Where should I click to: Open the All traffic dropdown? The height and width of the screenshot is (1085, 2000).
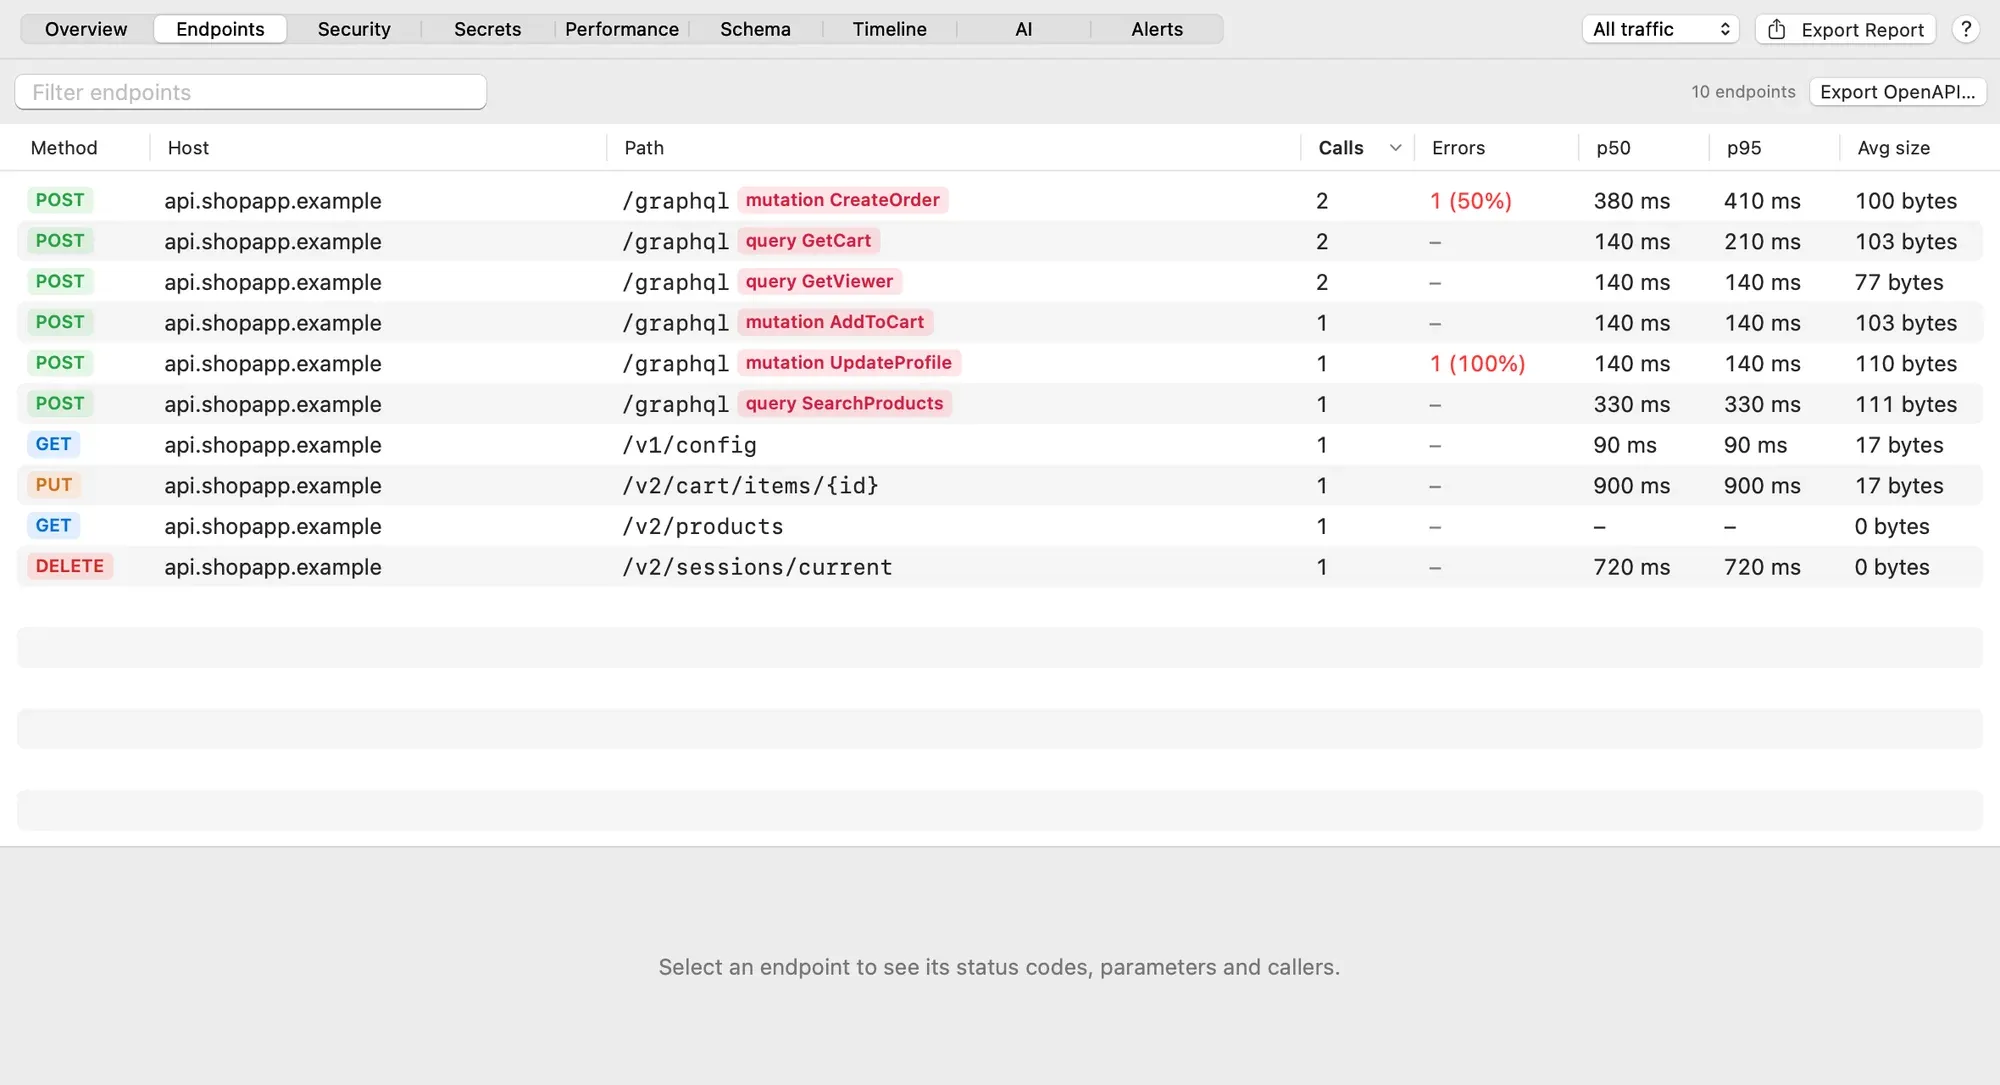[x=1660, y=29]
